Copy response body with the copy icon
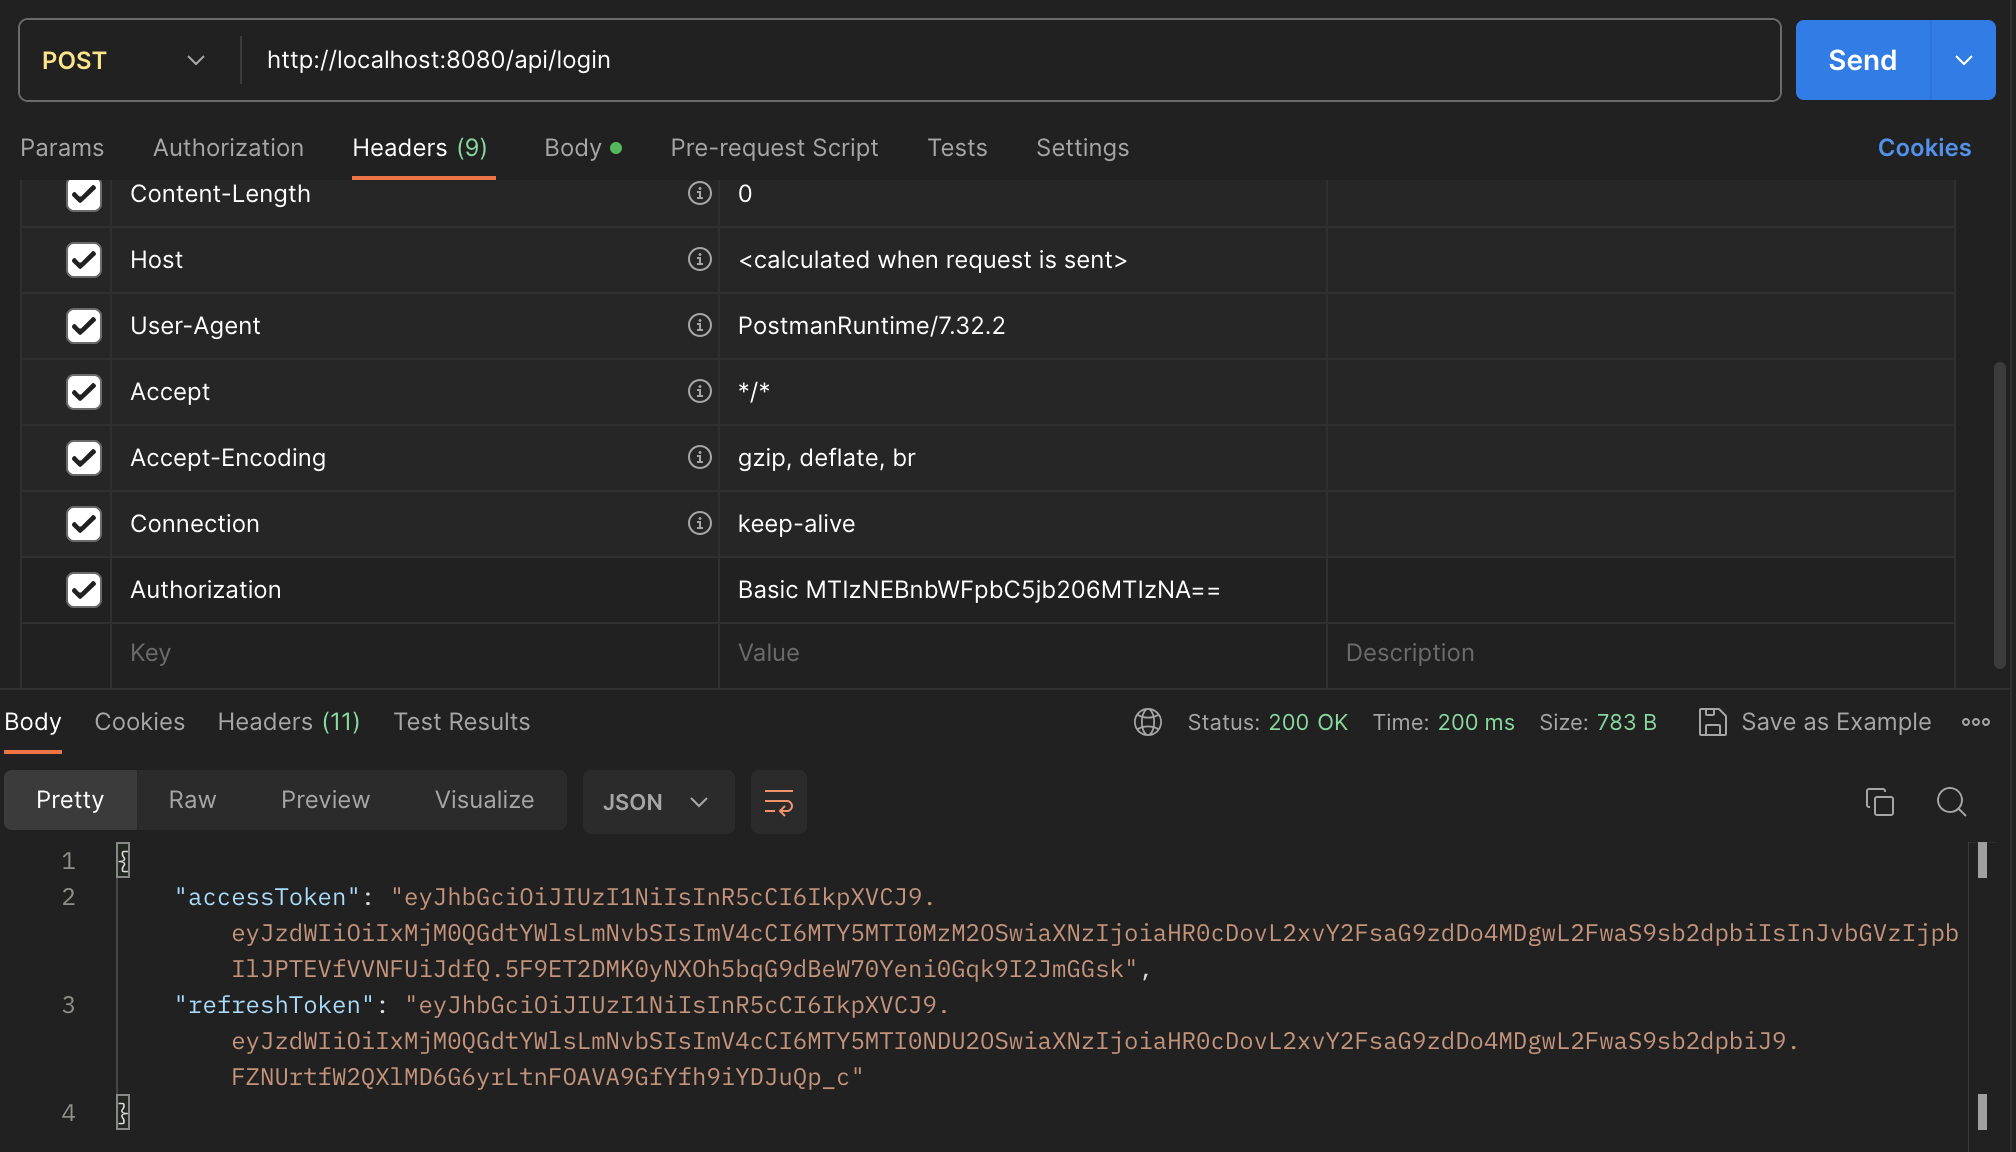 (1879, 802)
